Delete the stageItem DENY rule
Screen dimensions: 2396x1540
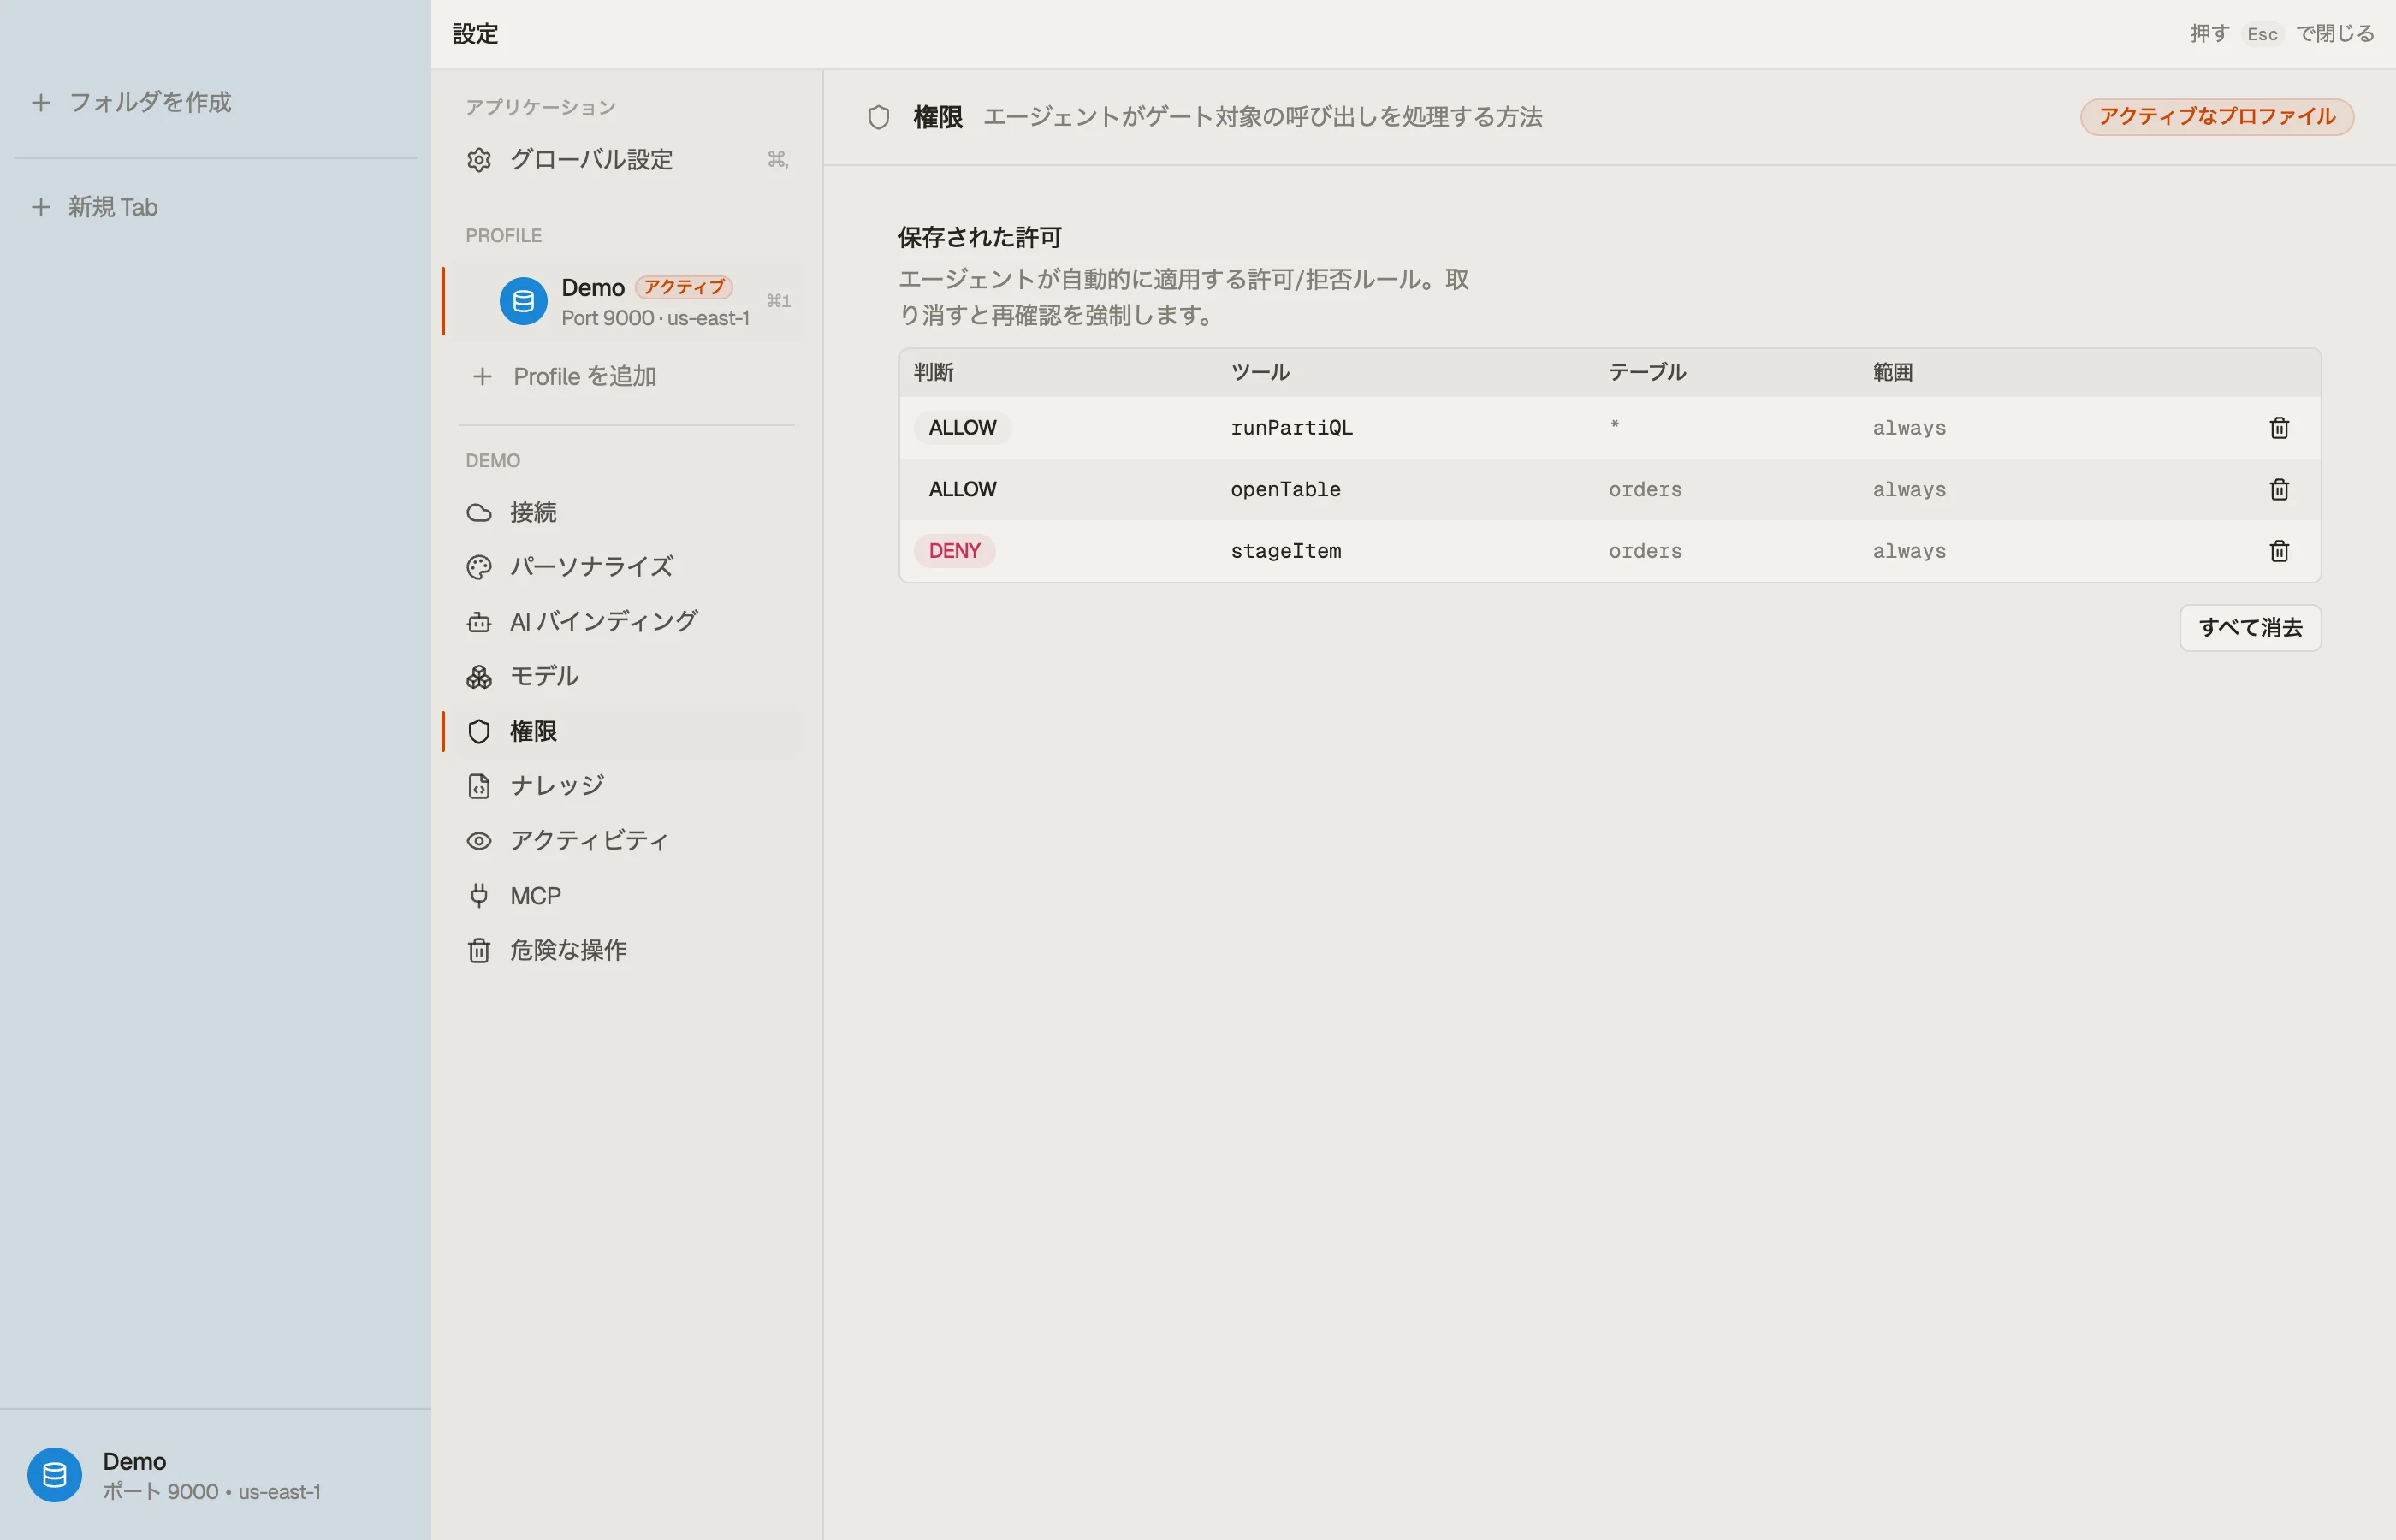click(2279, 551)
